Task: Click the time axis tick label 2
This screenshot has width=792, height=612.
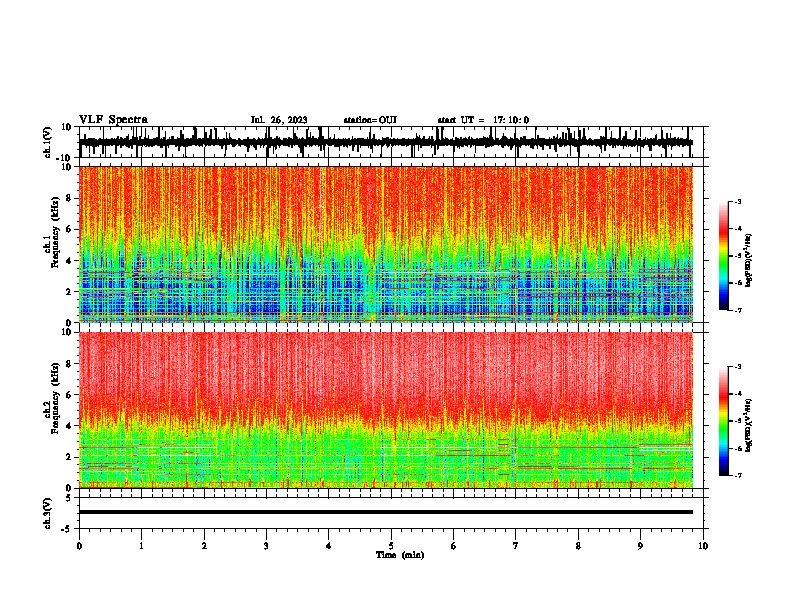Action: 204,546
